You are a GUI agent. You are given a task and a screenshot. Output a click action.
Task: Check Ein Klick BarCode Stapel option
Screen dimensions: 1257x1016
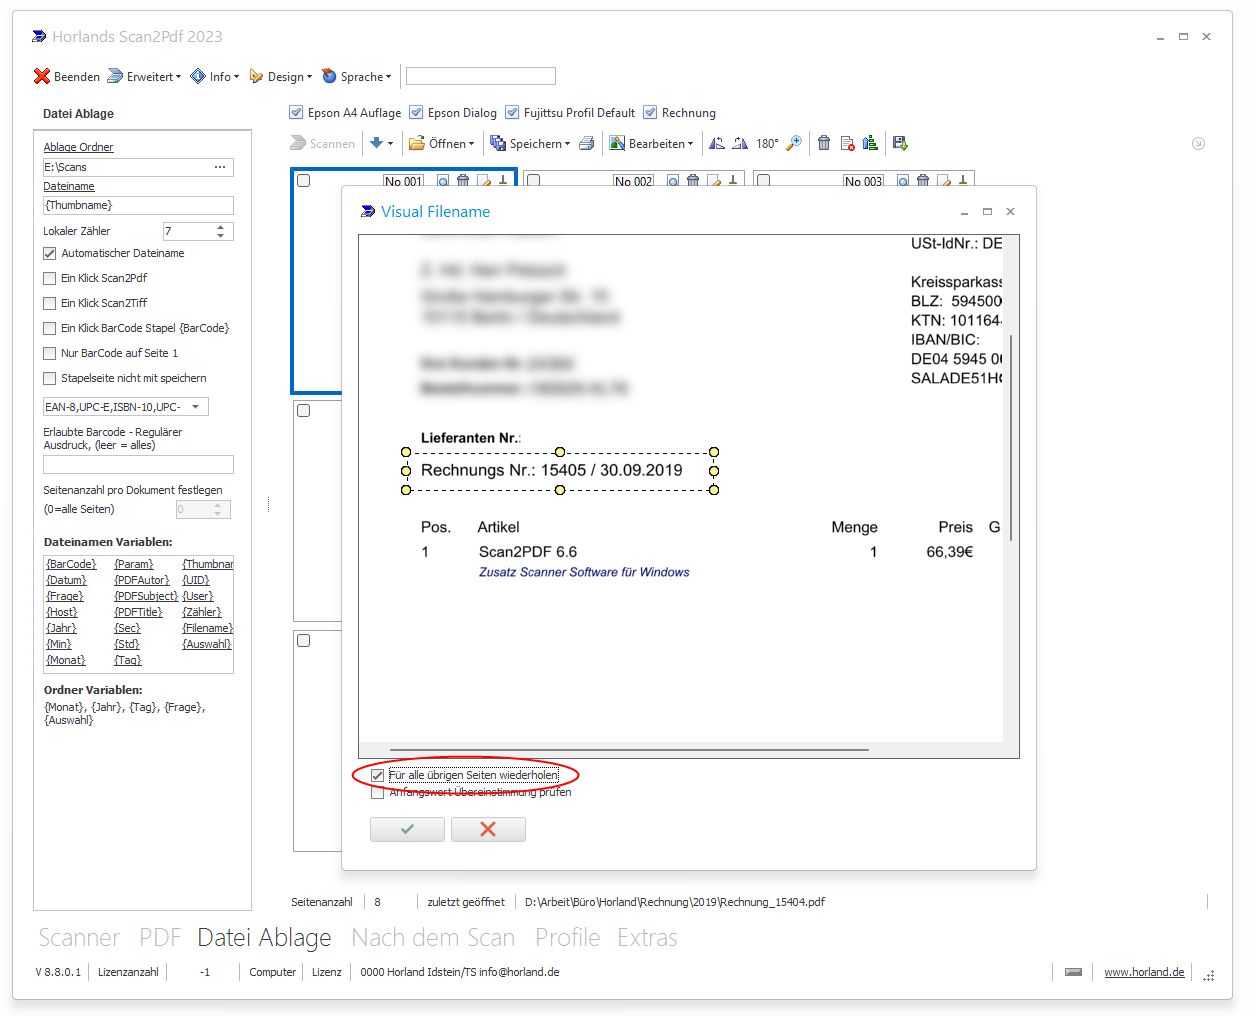(x=50, y=328)
